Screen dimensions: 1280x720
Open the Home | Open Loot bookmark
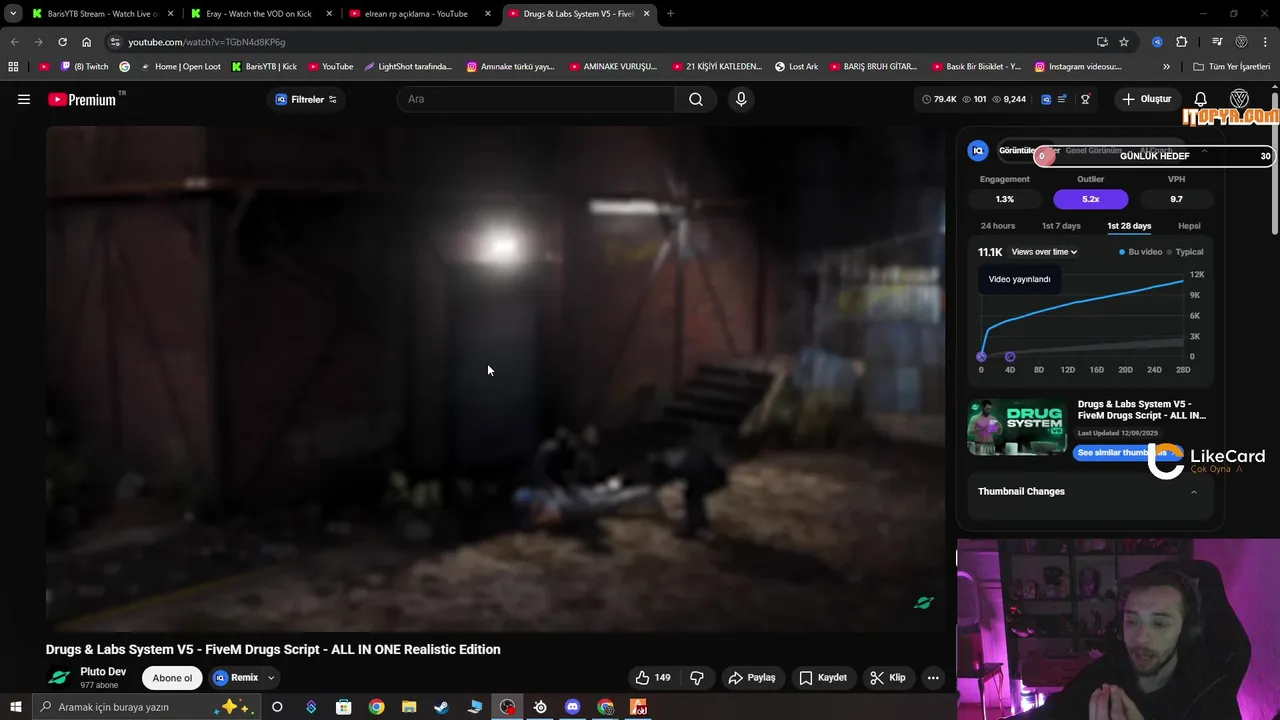click(181, 67)
